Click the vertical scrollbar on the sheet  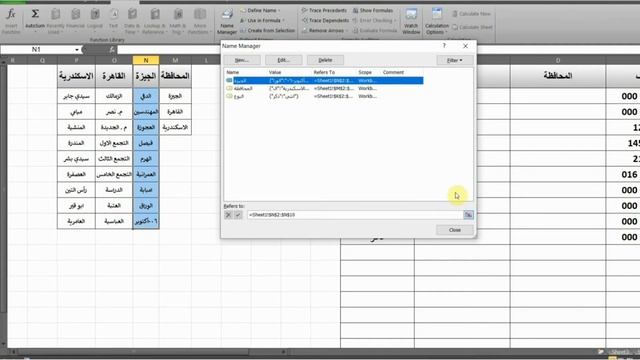tap(3, 204)
